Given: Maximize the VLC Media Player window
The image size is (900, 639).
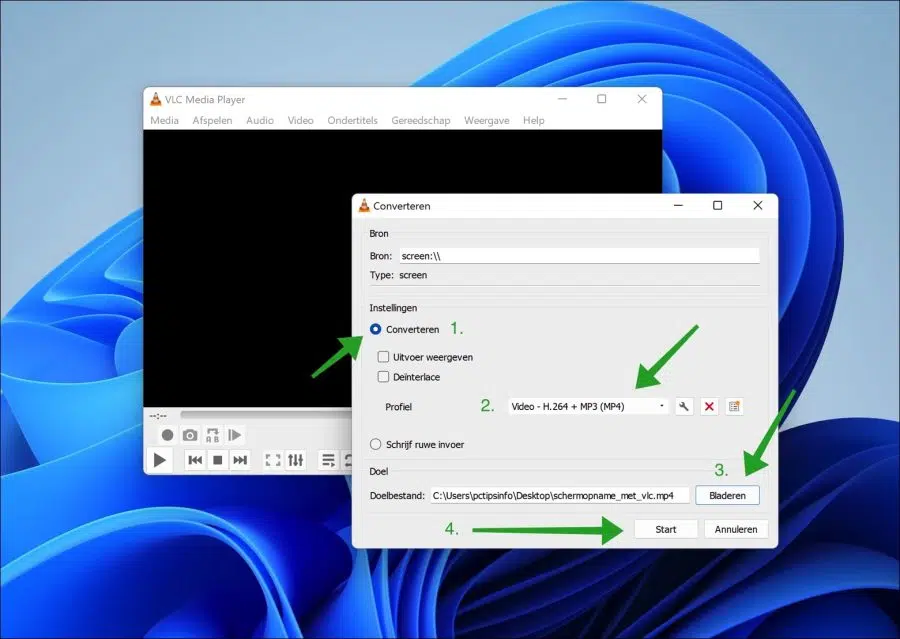Looking at the screenshot, I should click(x=602, y=99).
